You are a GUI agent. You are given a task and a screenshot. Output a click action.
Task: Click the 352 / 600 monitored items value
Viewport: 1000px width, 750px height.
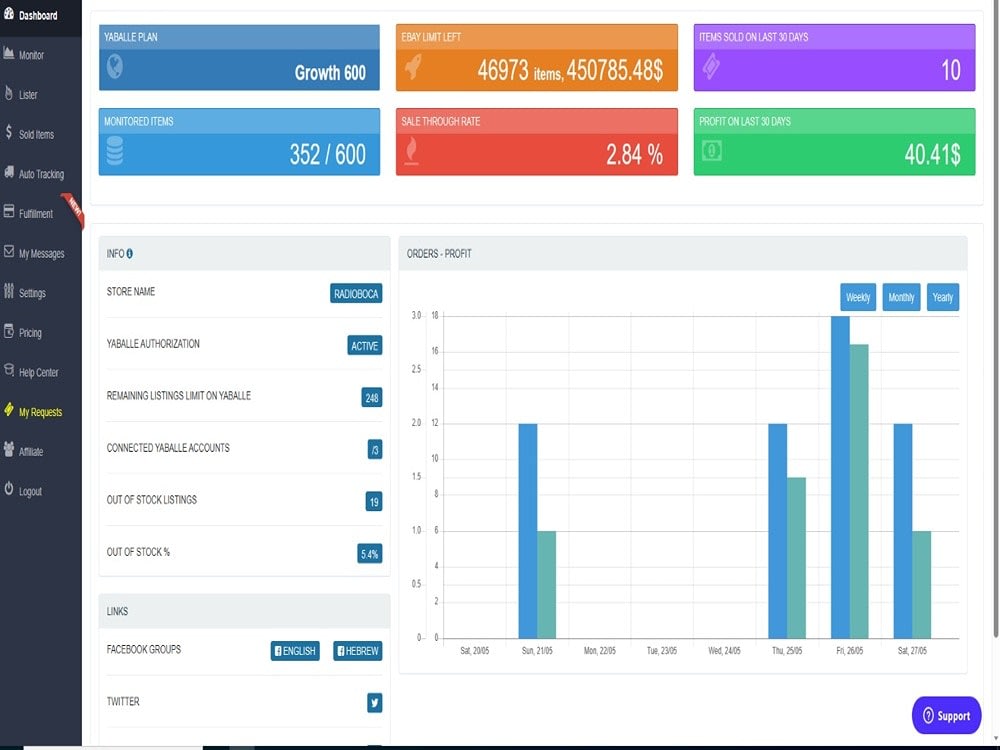[328, 154]
